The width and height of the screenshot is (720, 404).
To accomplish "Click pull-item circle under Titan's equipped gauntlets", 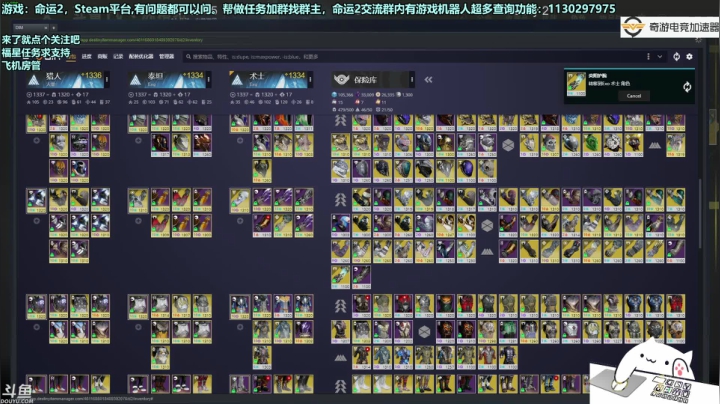I will 138,221.
